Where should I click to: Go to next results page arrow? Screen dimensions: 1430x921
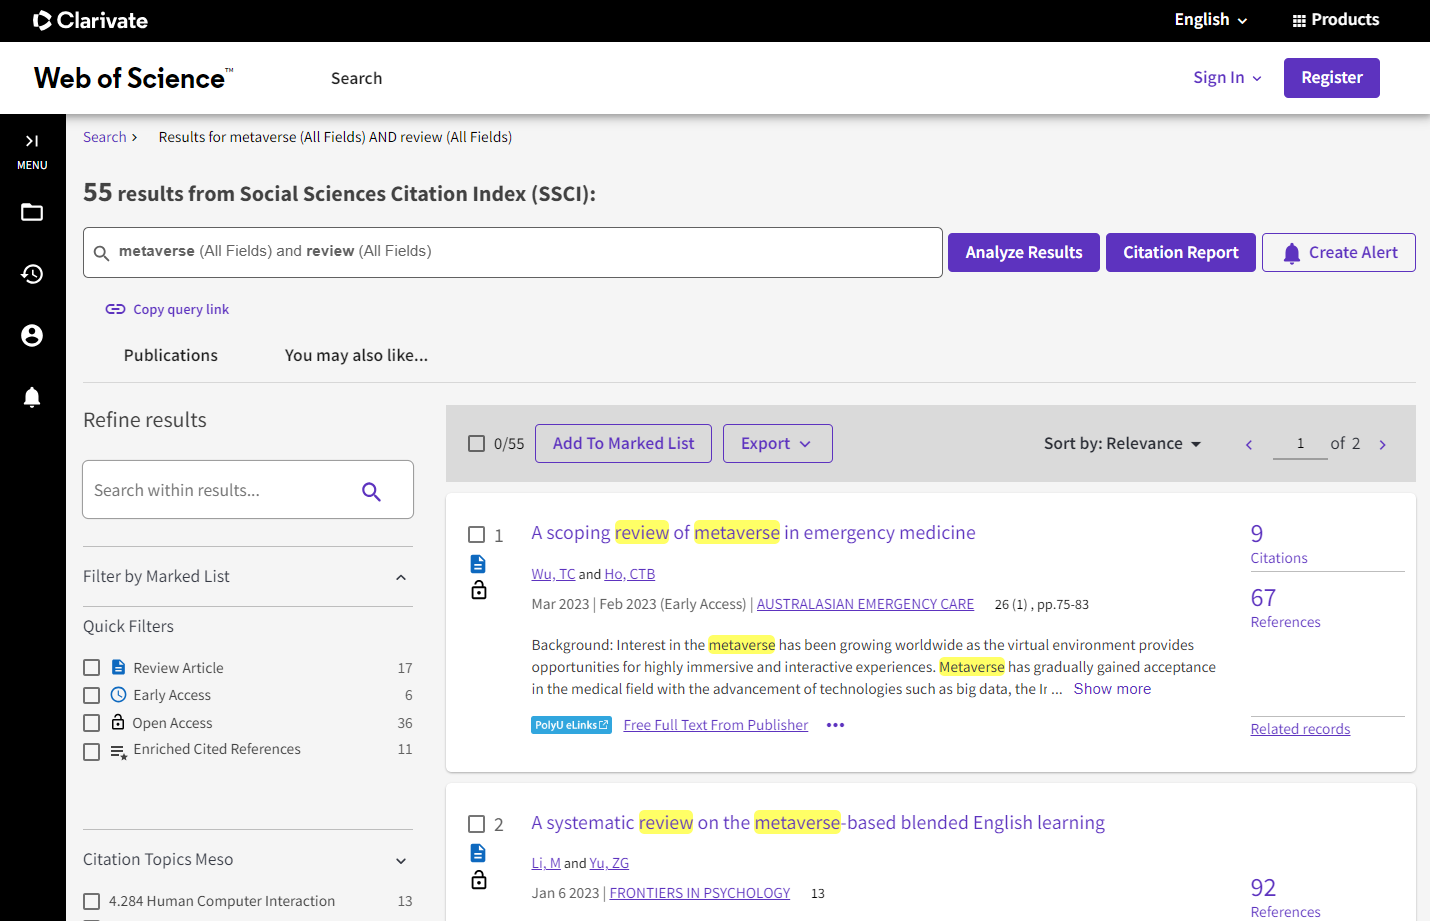click(1383, 445)
